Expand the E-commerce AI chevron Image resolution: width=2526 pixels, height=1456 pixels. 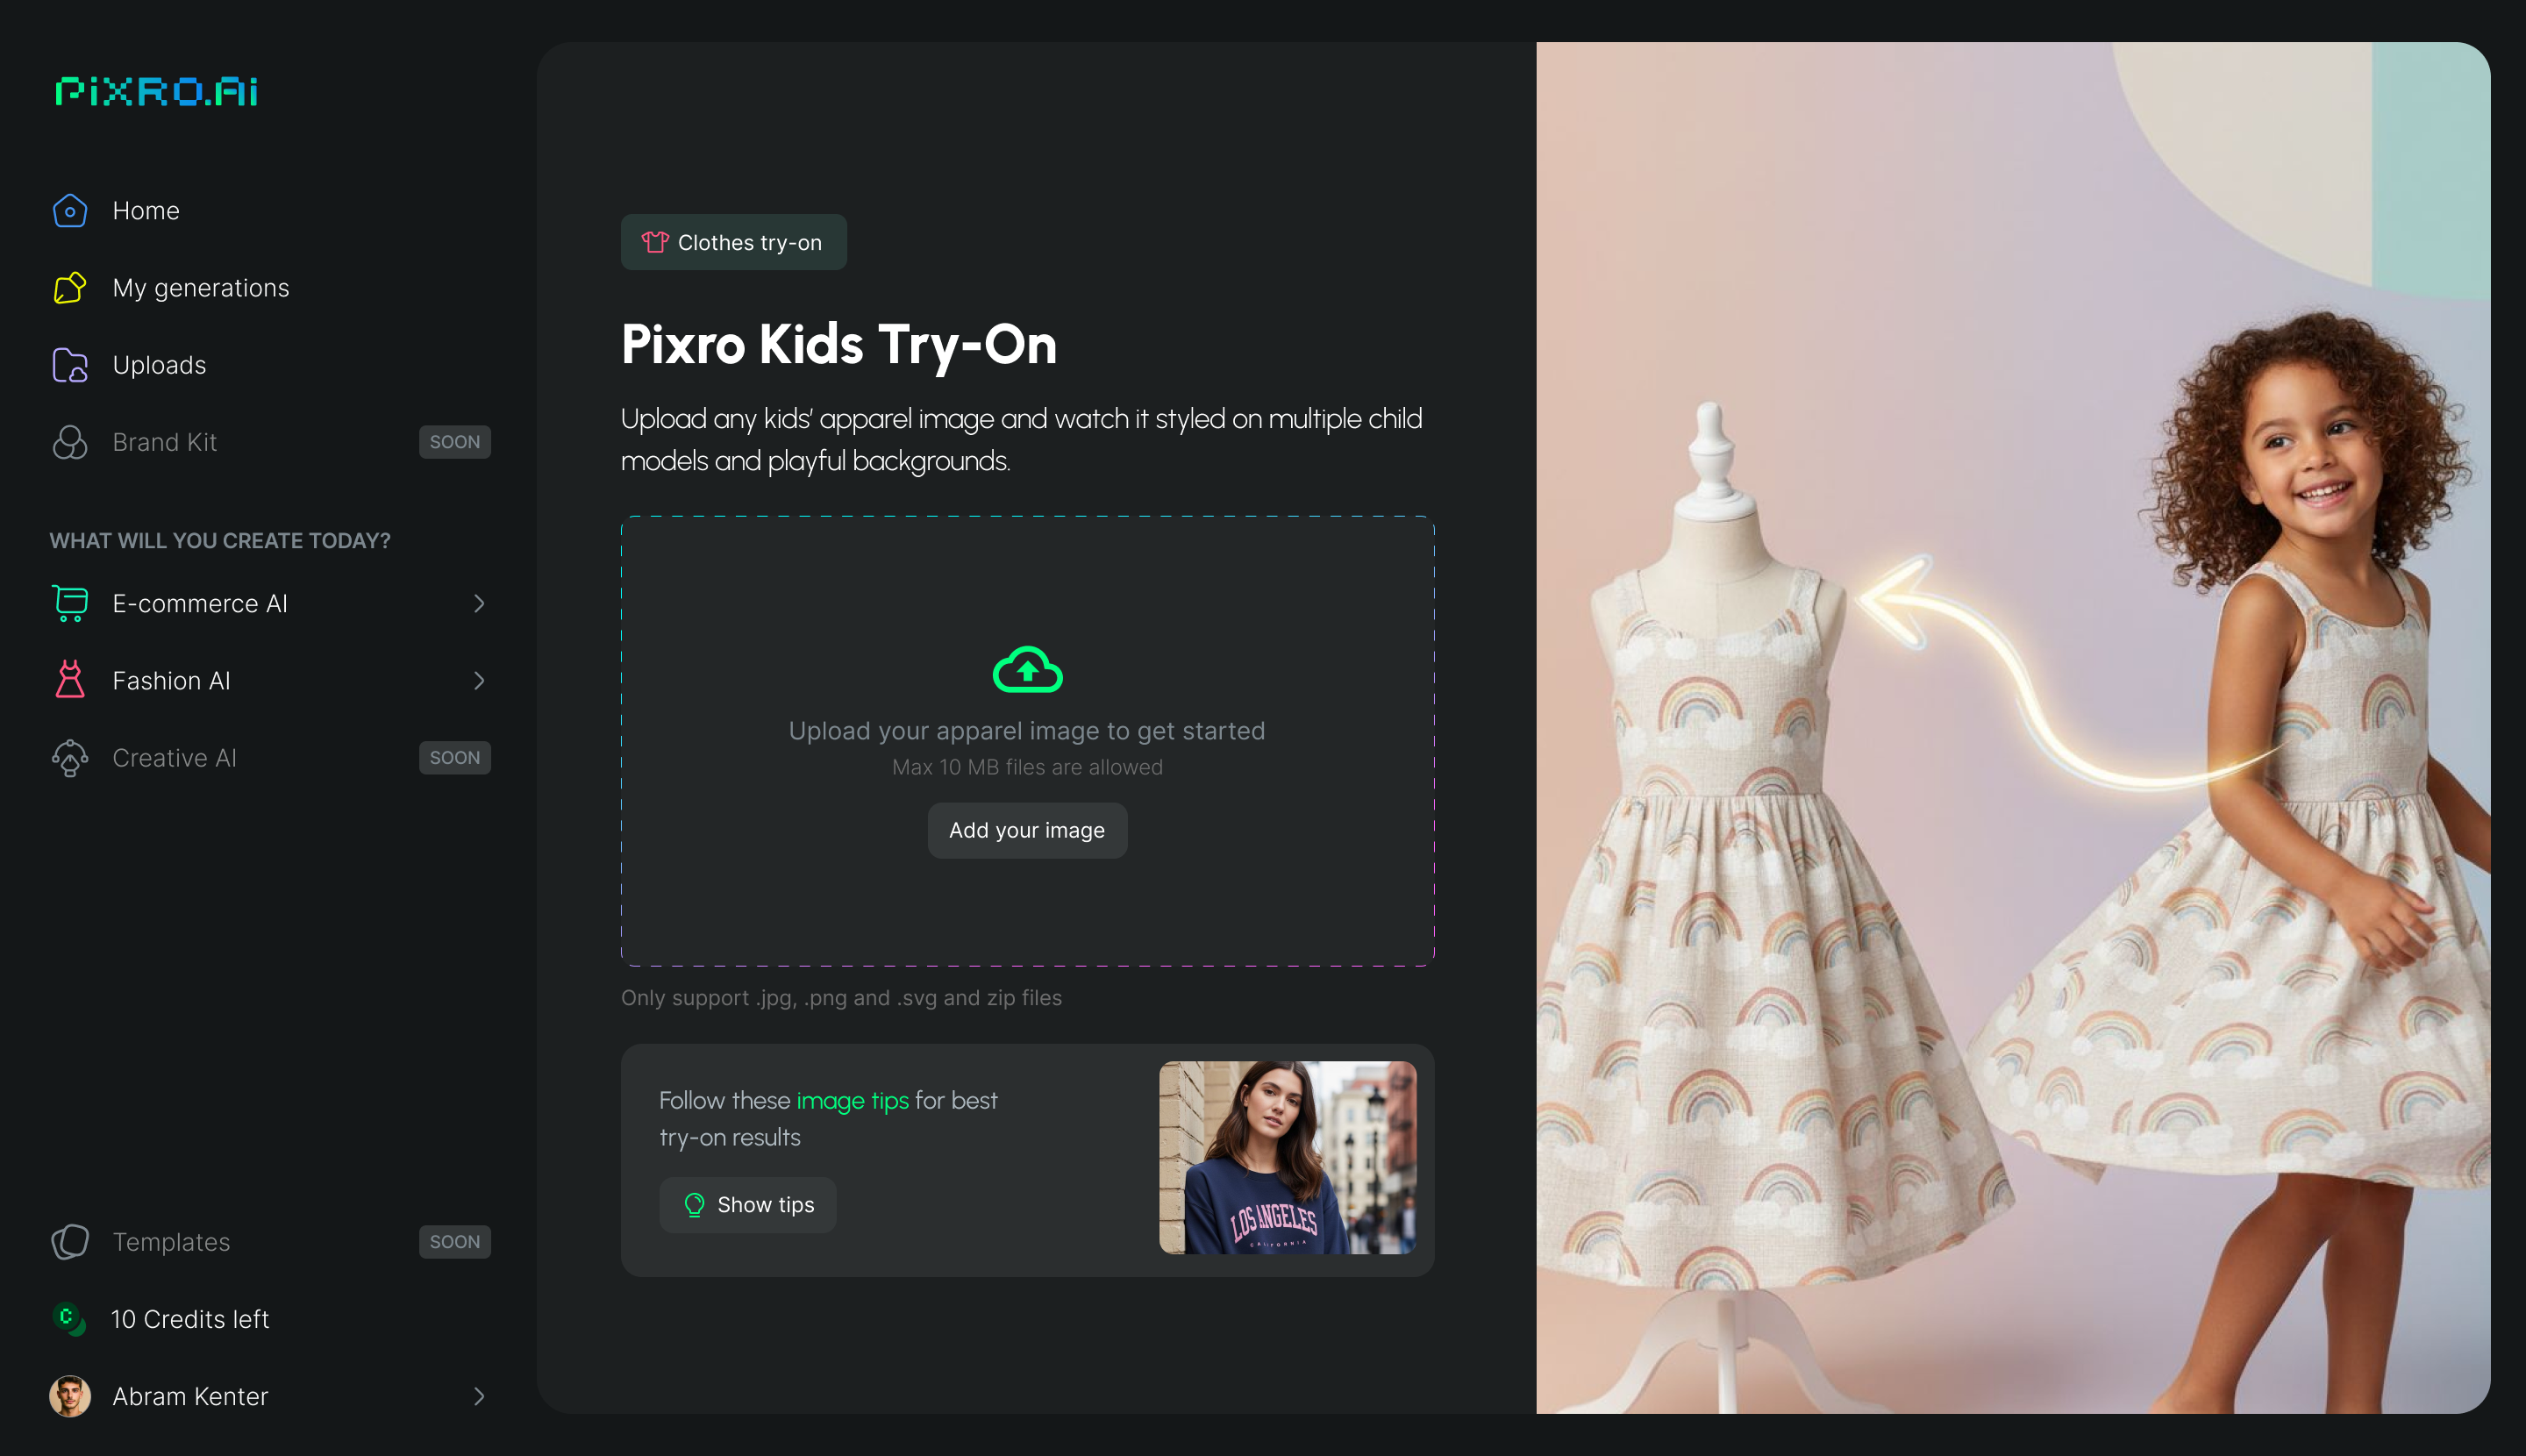point(479,603)
